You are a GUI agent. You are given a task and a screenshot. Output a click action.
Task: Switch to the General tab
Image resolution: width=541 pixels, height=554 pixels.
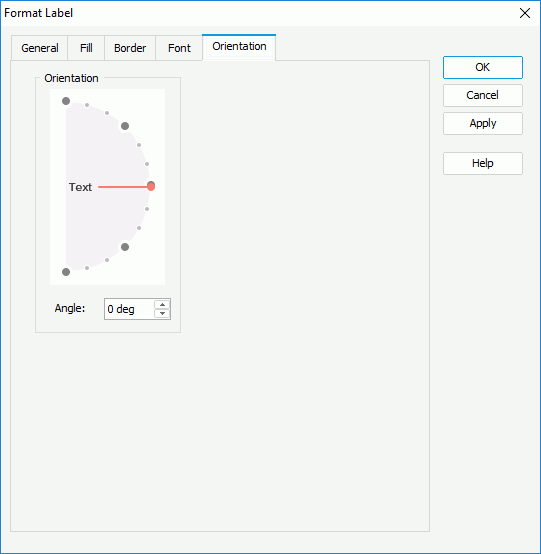40,48
